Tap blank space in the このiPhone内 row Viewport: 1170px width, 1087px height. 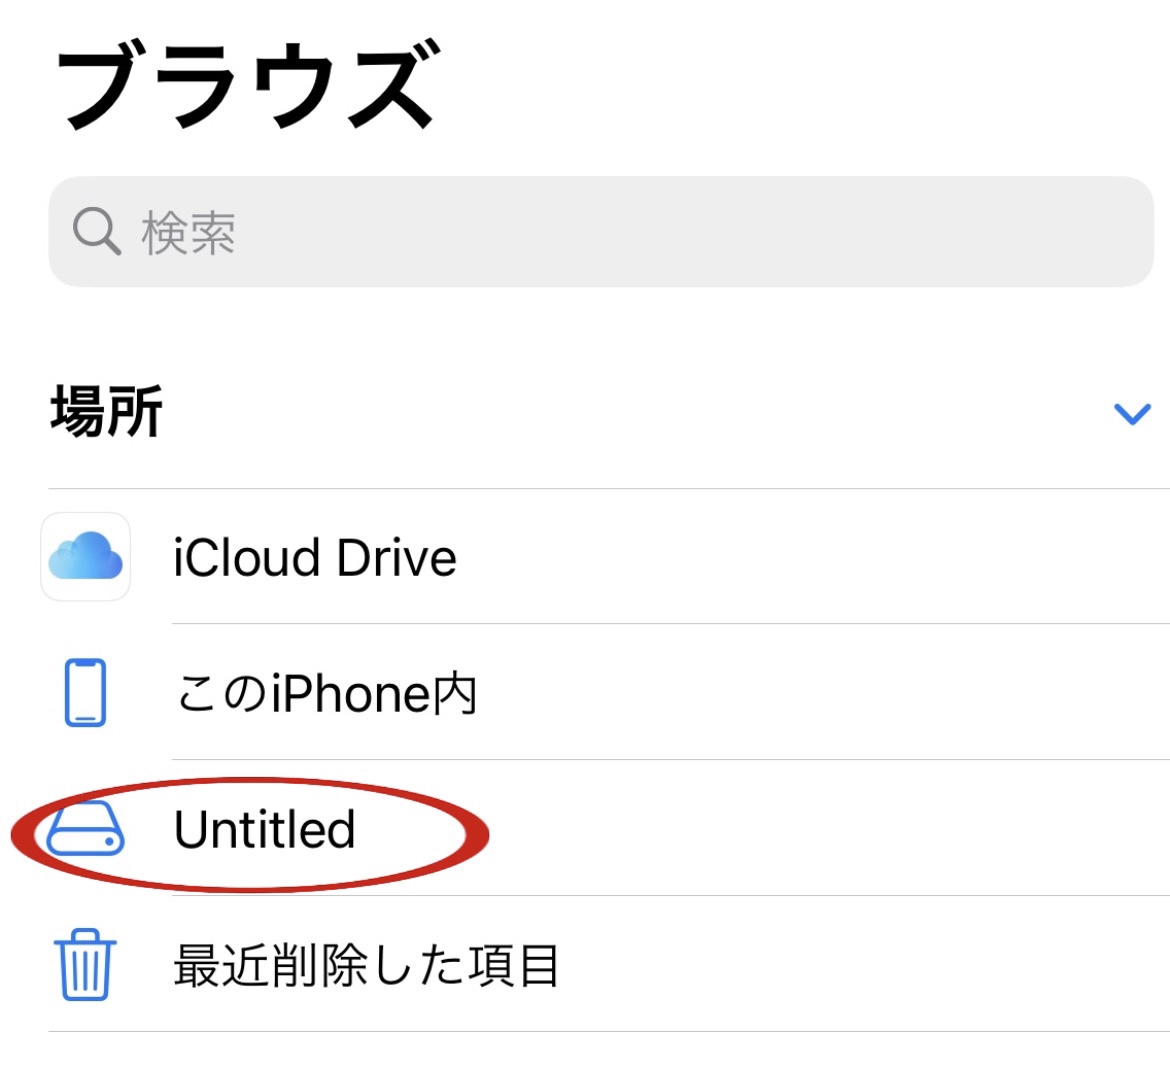pyautogui.click(x=800, y=693)
